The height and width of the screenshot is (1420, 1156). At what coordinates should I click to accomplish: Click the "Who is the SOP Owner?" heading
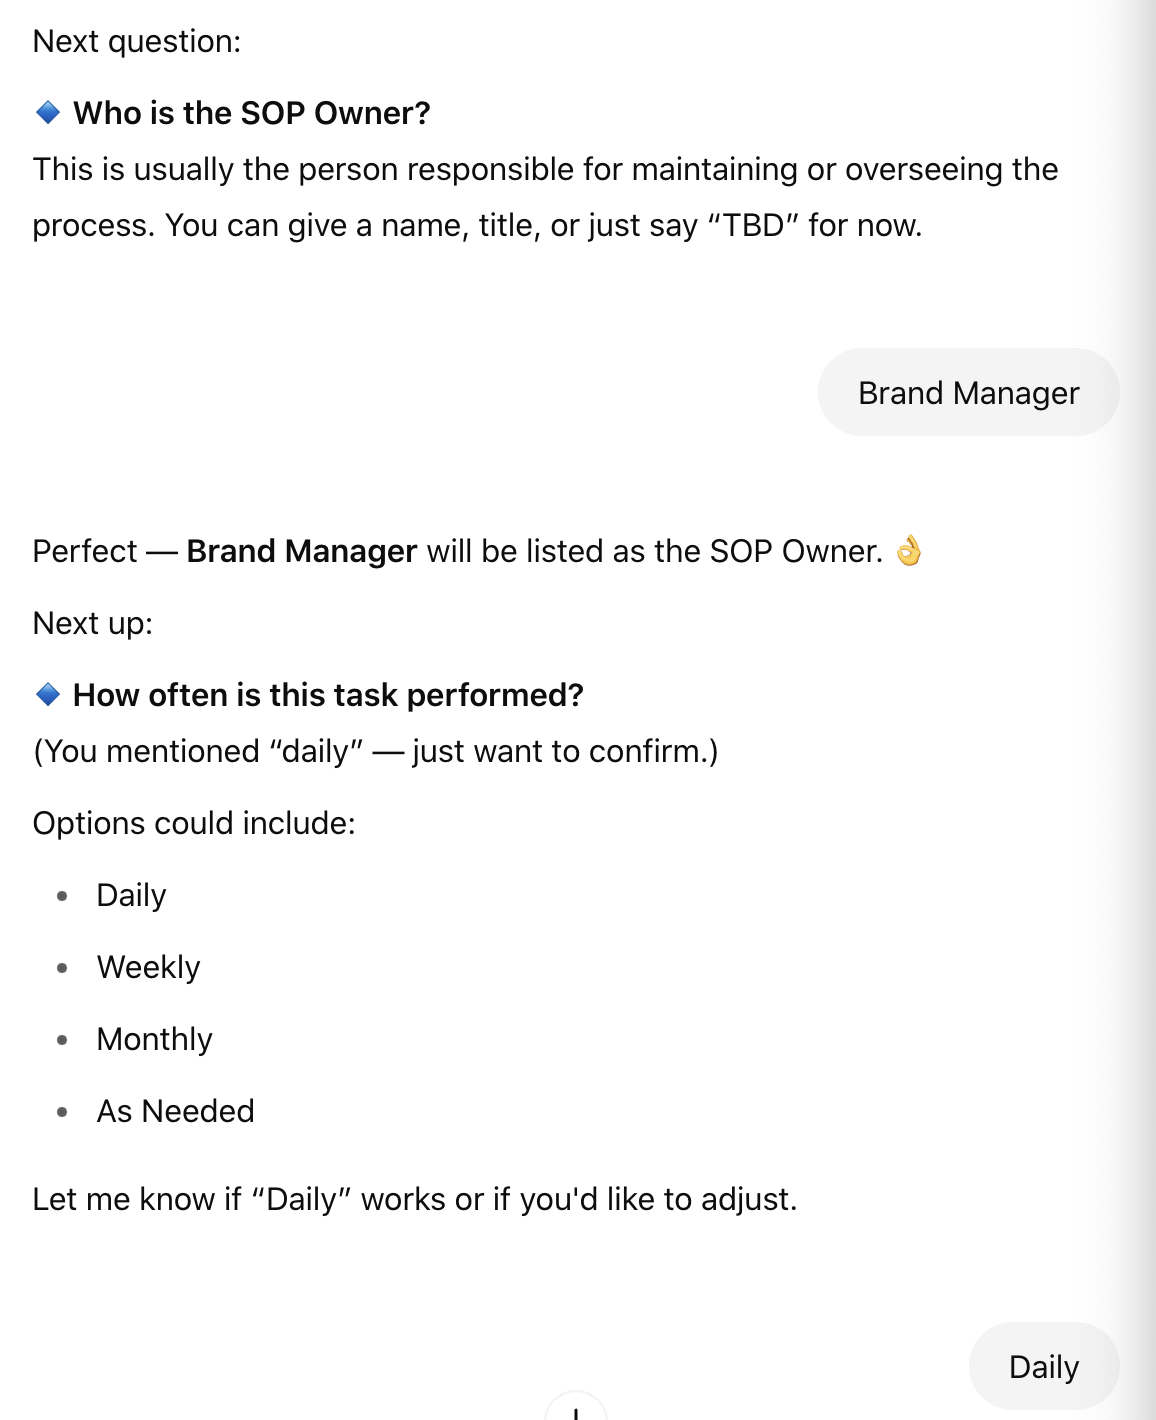(251, 113)
